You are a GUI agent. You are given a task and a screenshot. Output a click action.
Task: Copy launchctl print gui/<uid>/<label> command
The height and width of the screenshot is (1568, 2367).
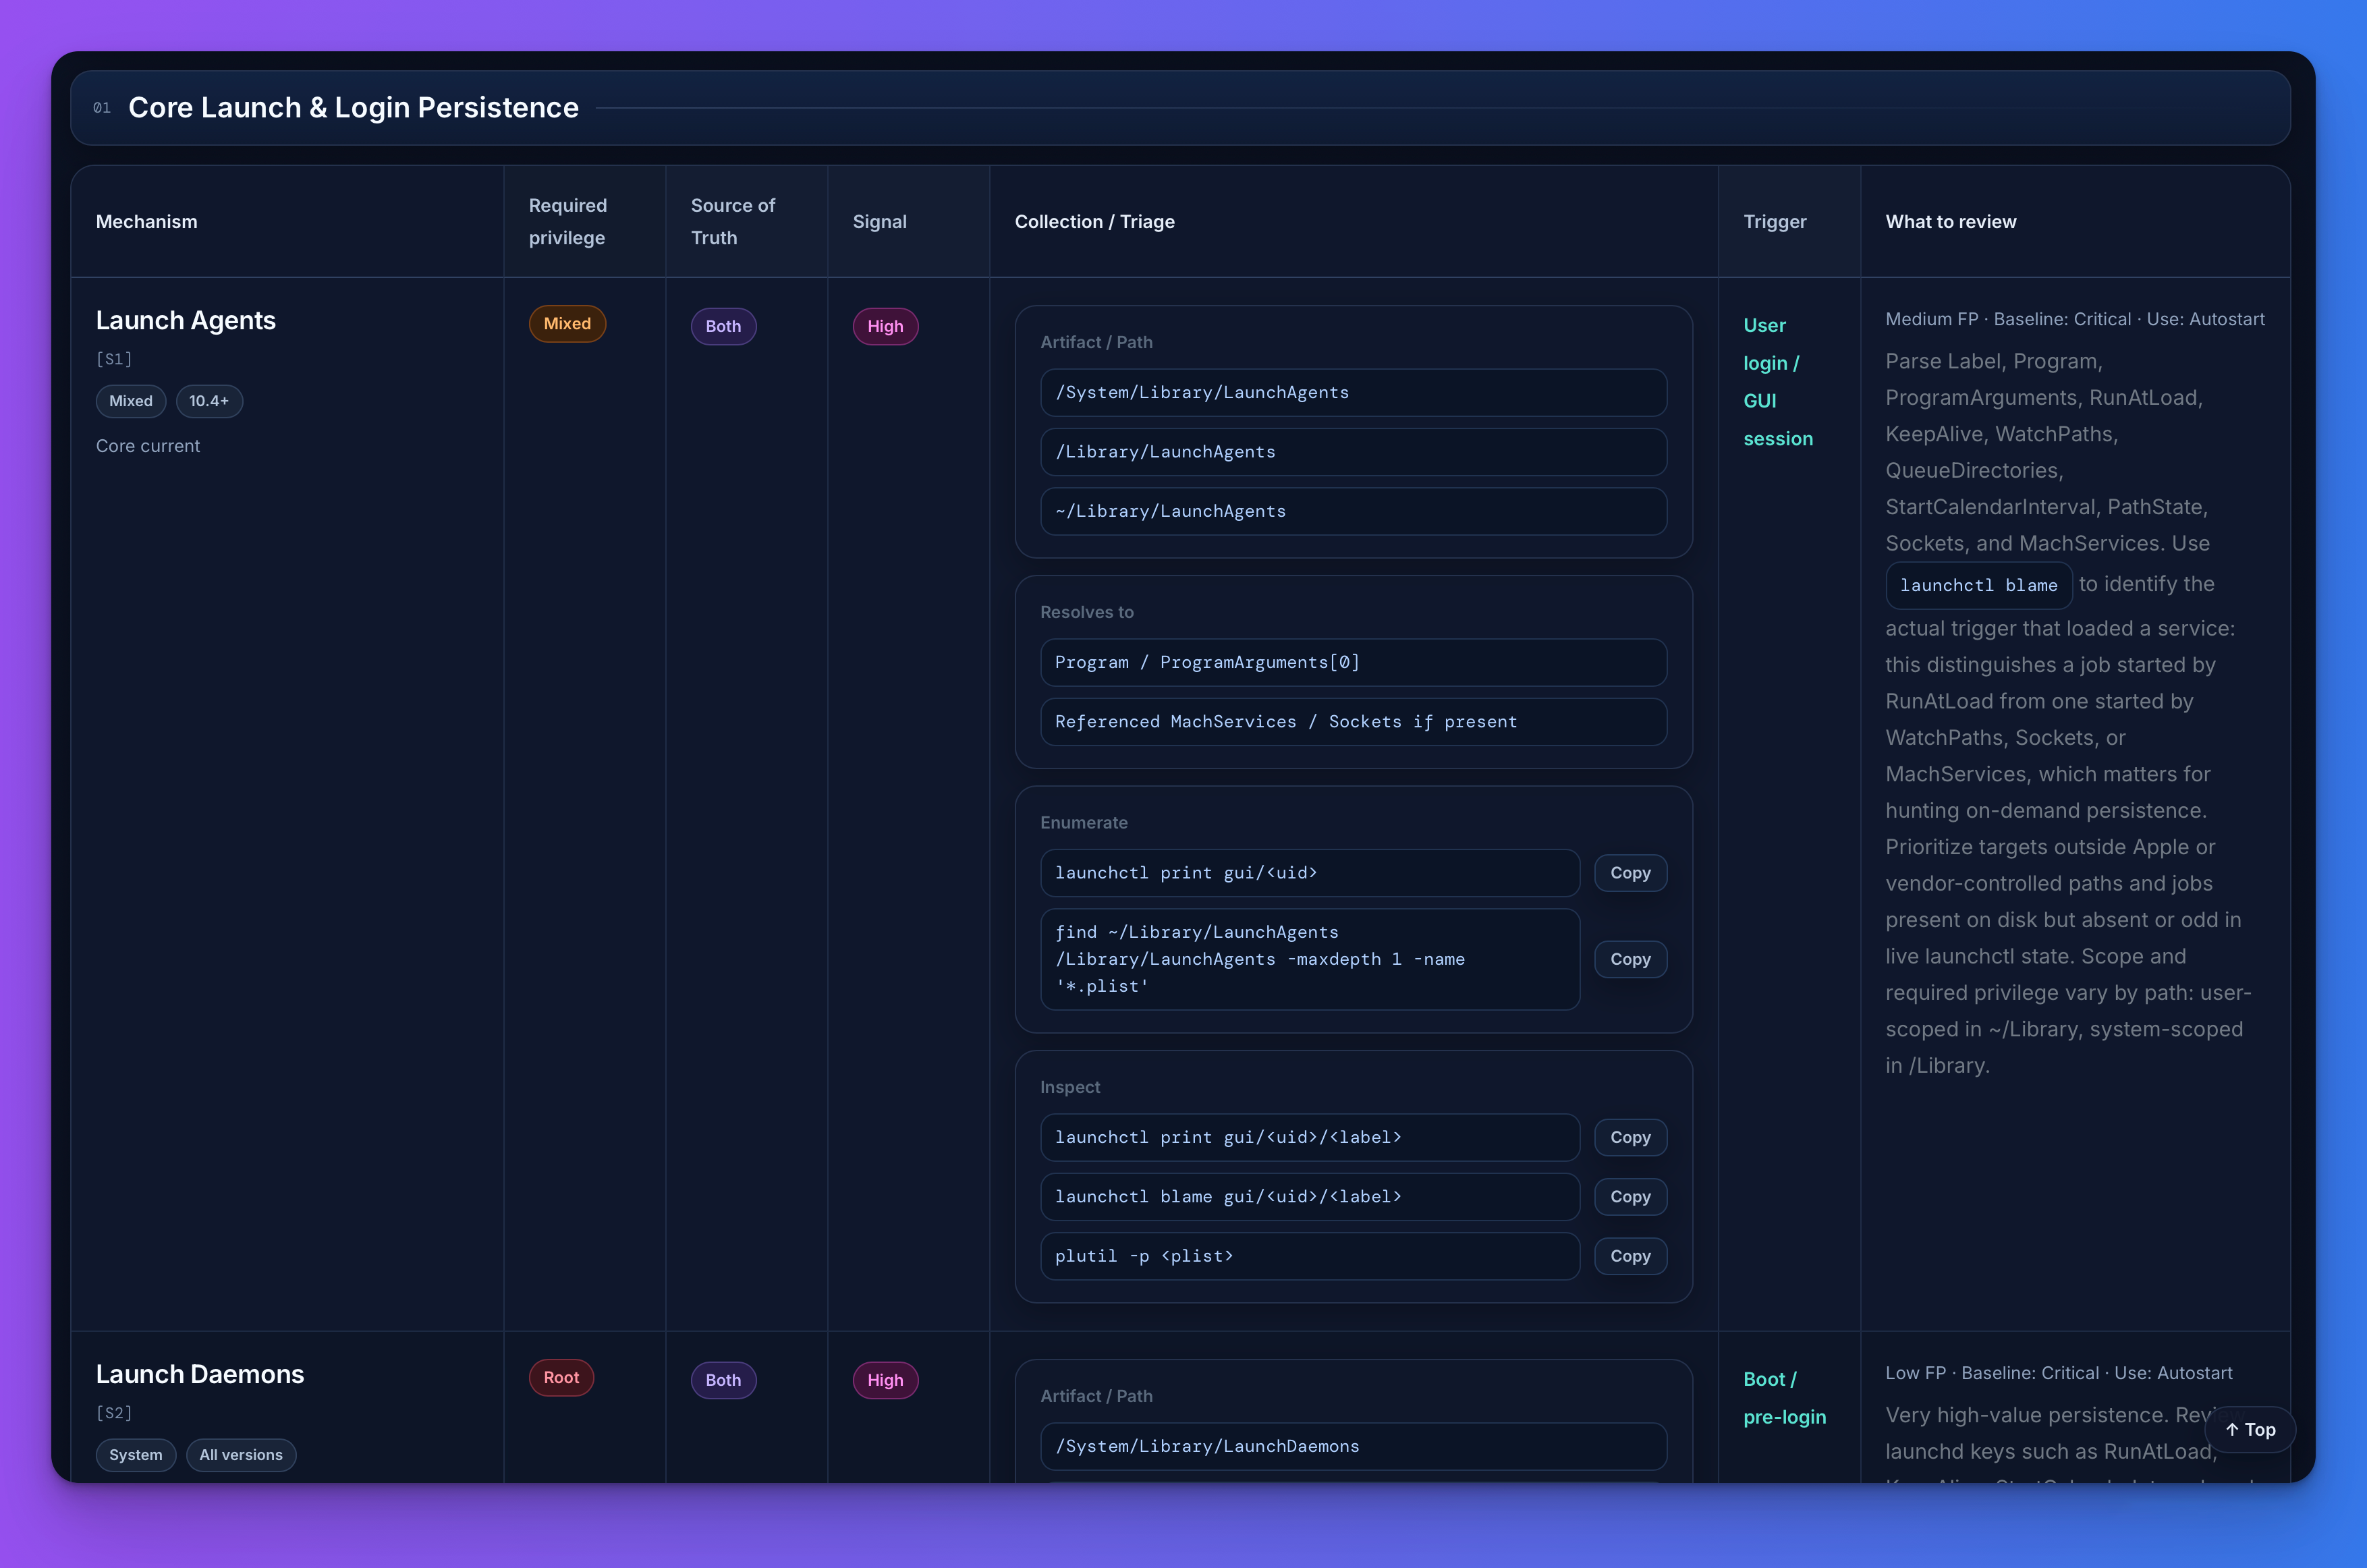(1629, 1137)
